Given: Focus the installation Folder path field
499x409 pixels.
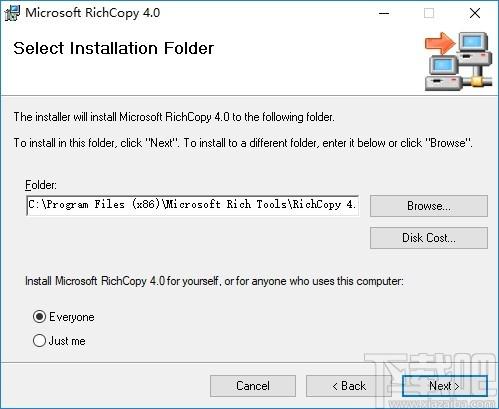Looking at the screenshot, I should point(192,206).
